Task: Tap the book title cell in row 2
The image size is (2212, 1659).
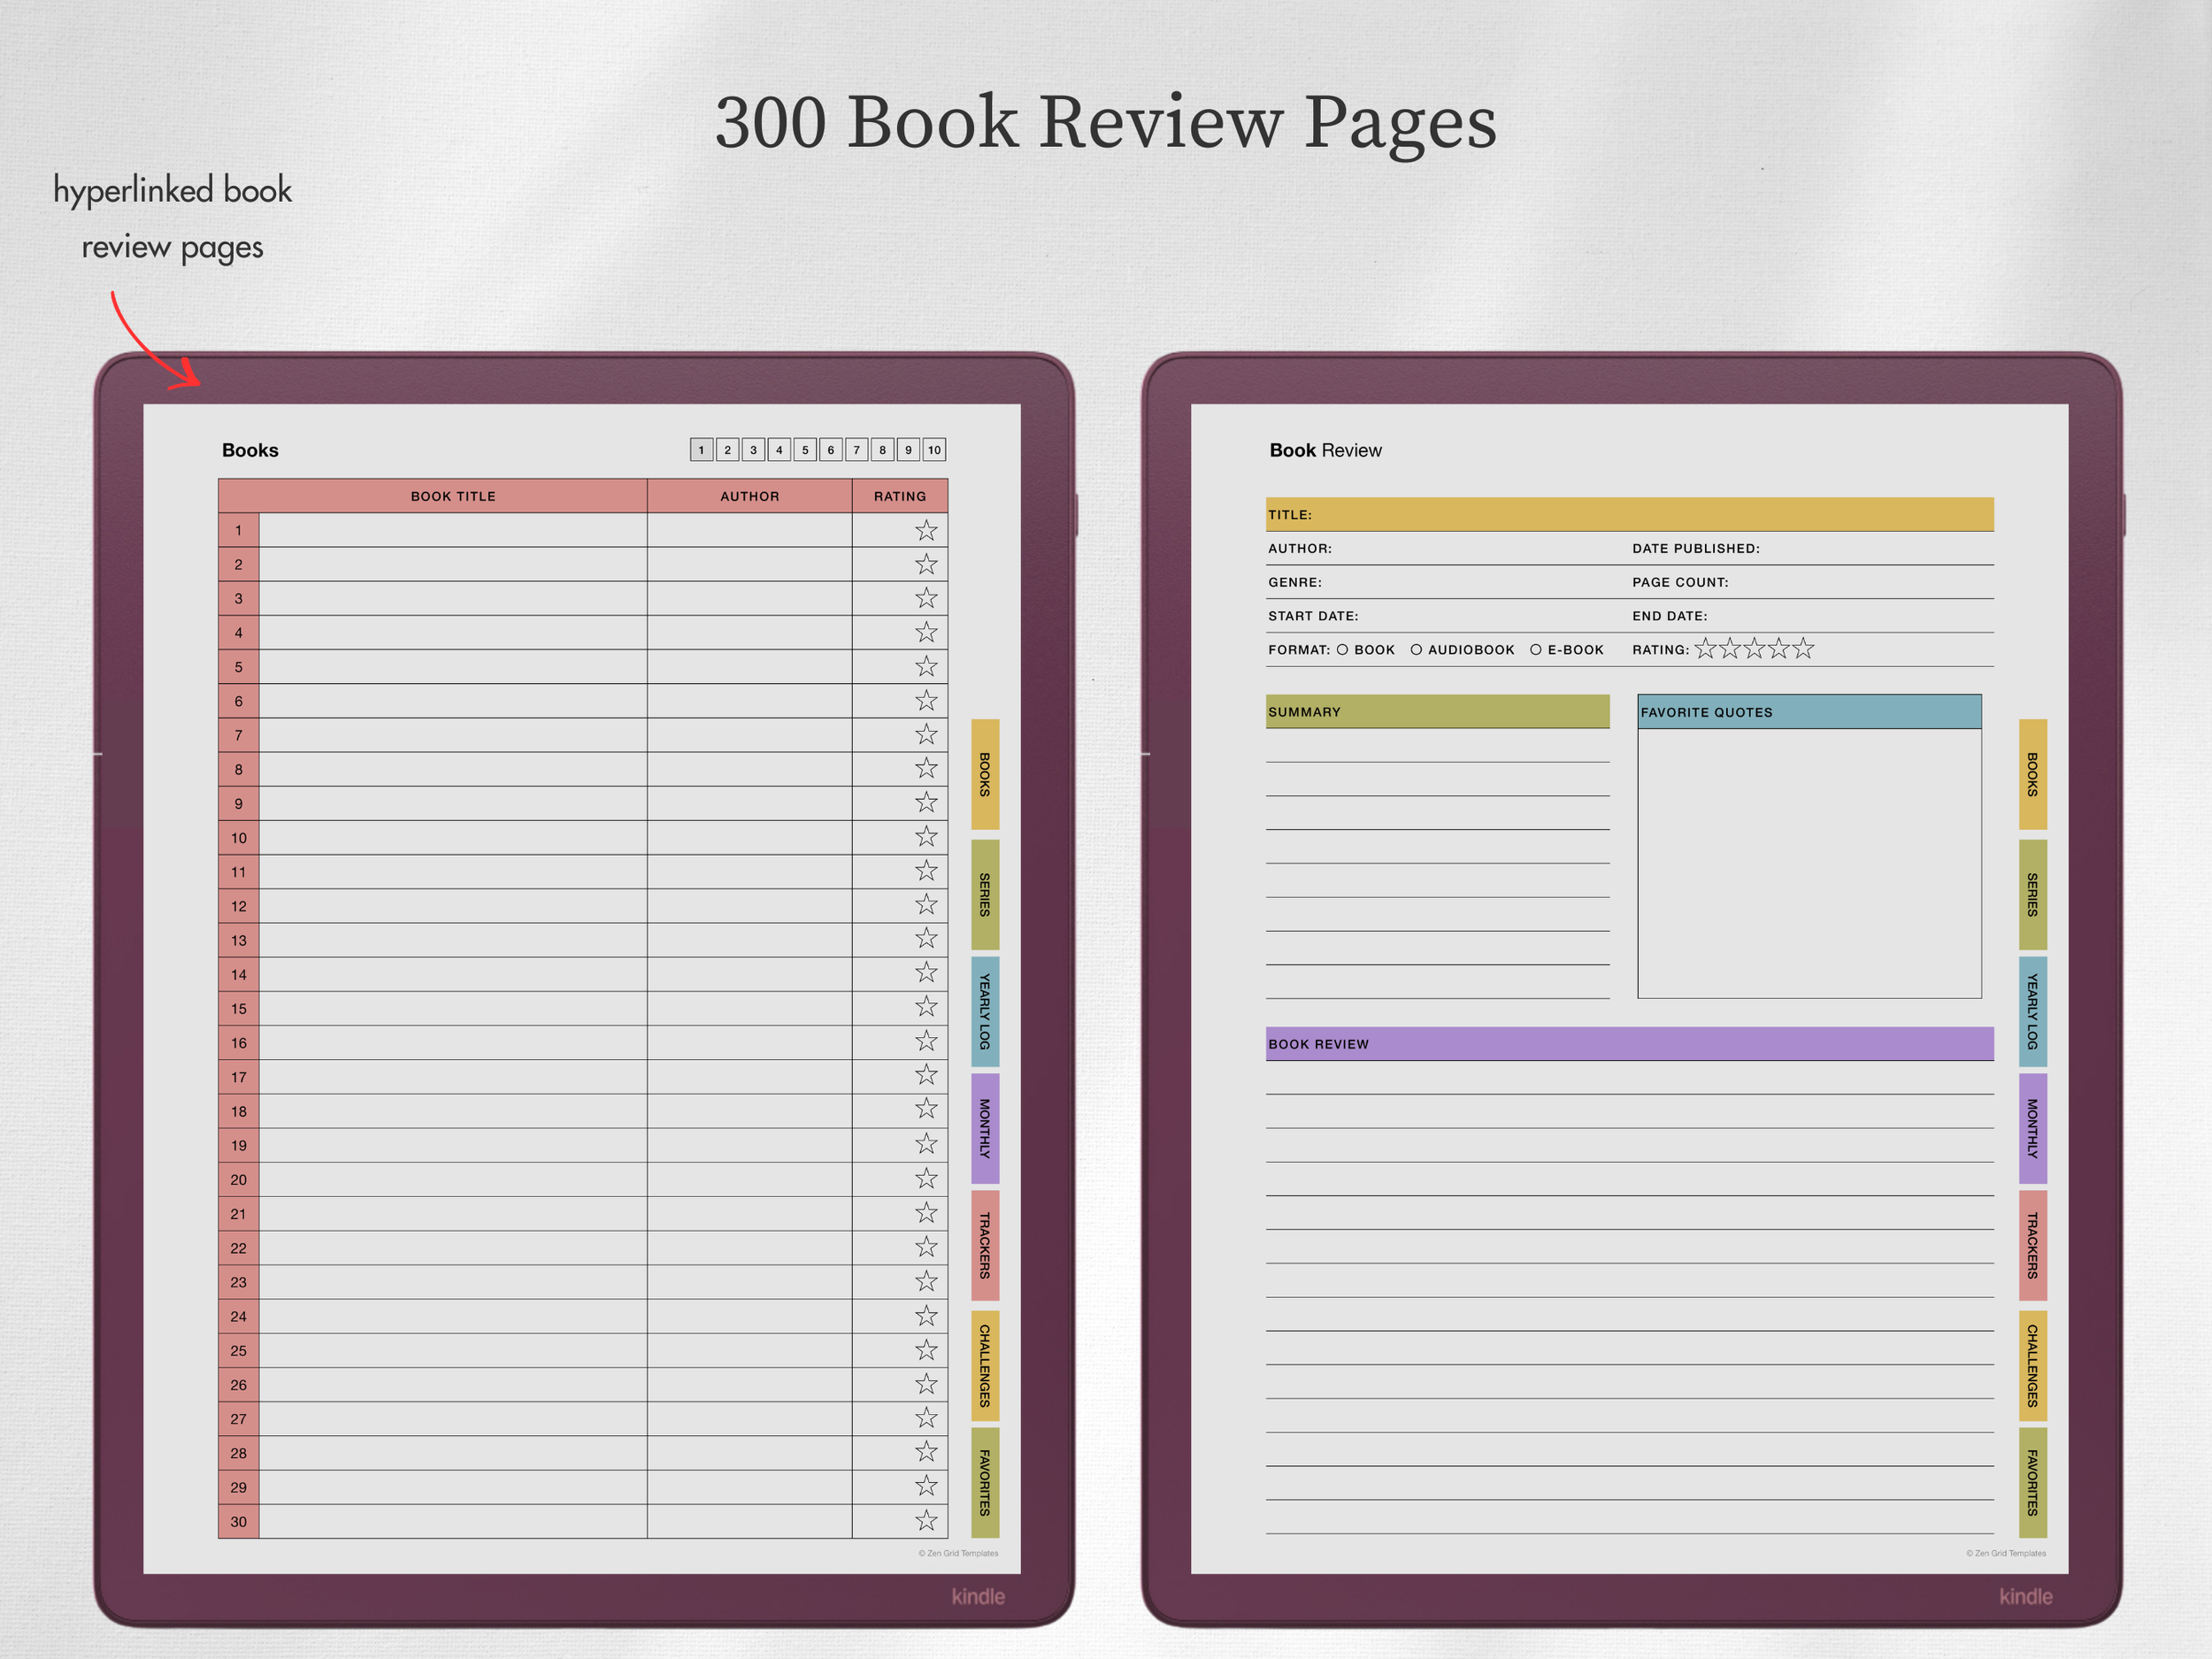Action: (453, 564)
